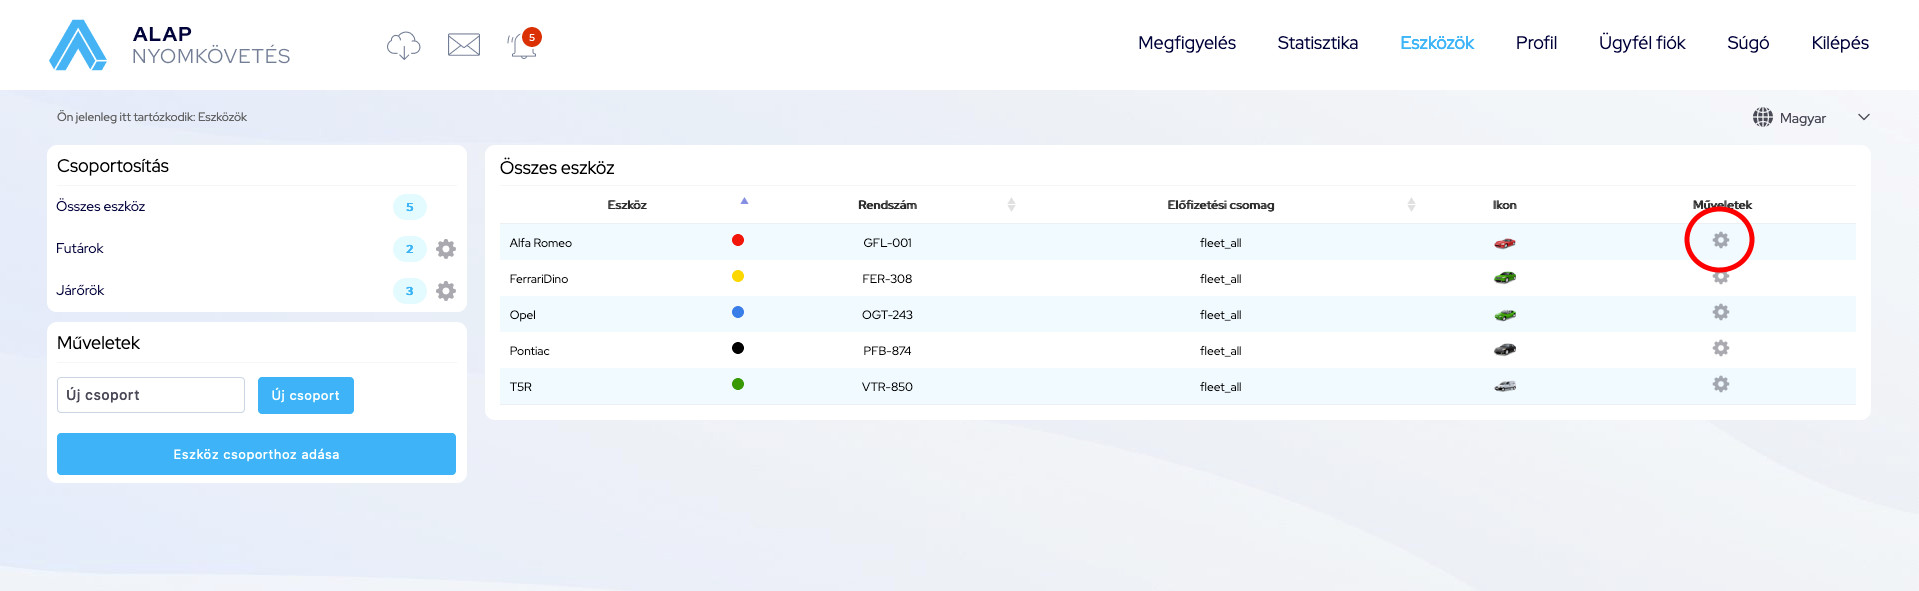Go to the Statisztika menu
This screenshot has width=1919, height=591.
click(x=1317, y=43)
